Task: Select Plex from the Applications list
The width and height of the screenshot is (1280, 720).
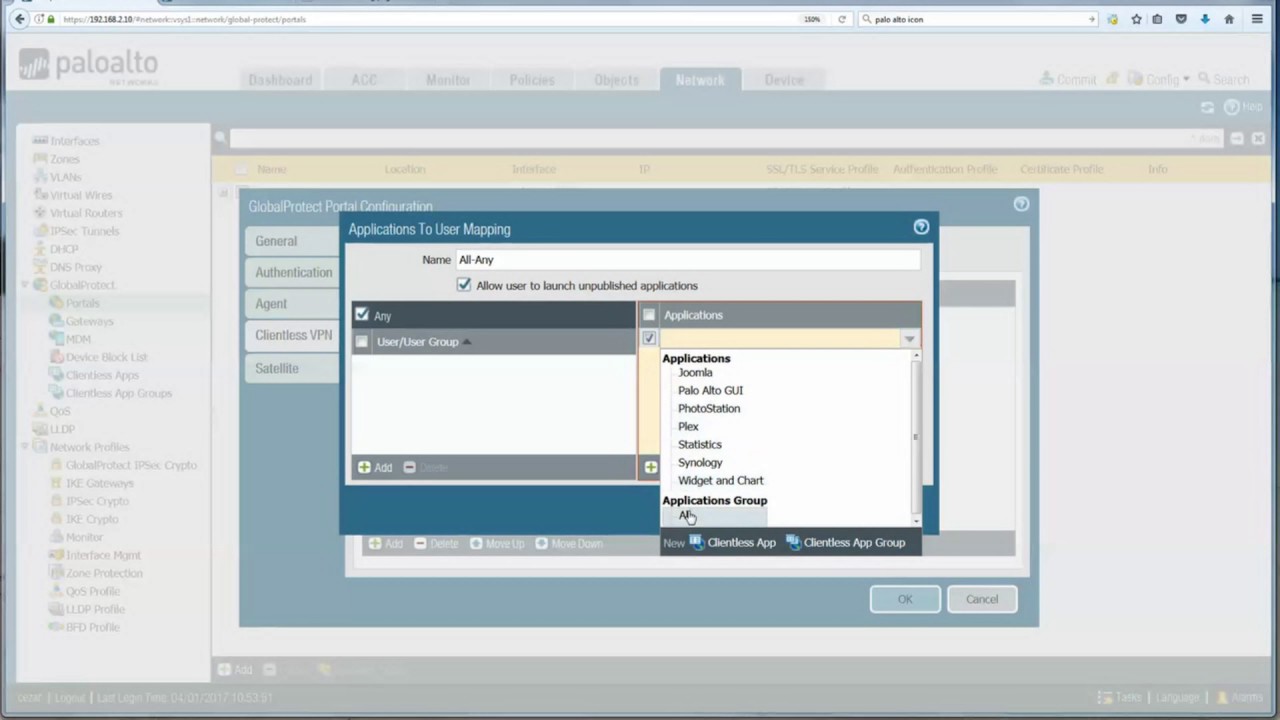Action: 688,426
